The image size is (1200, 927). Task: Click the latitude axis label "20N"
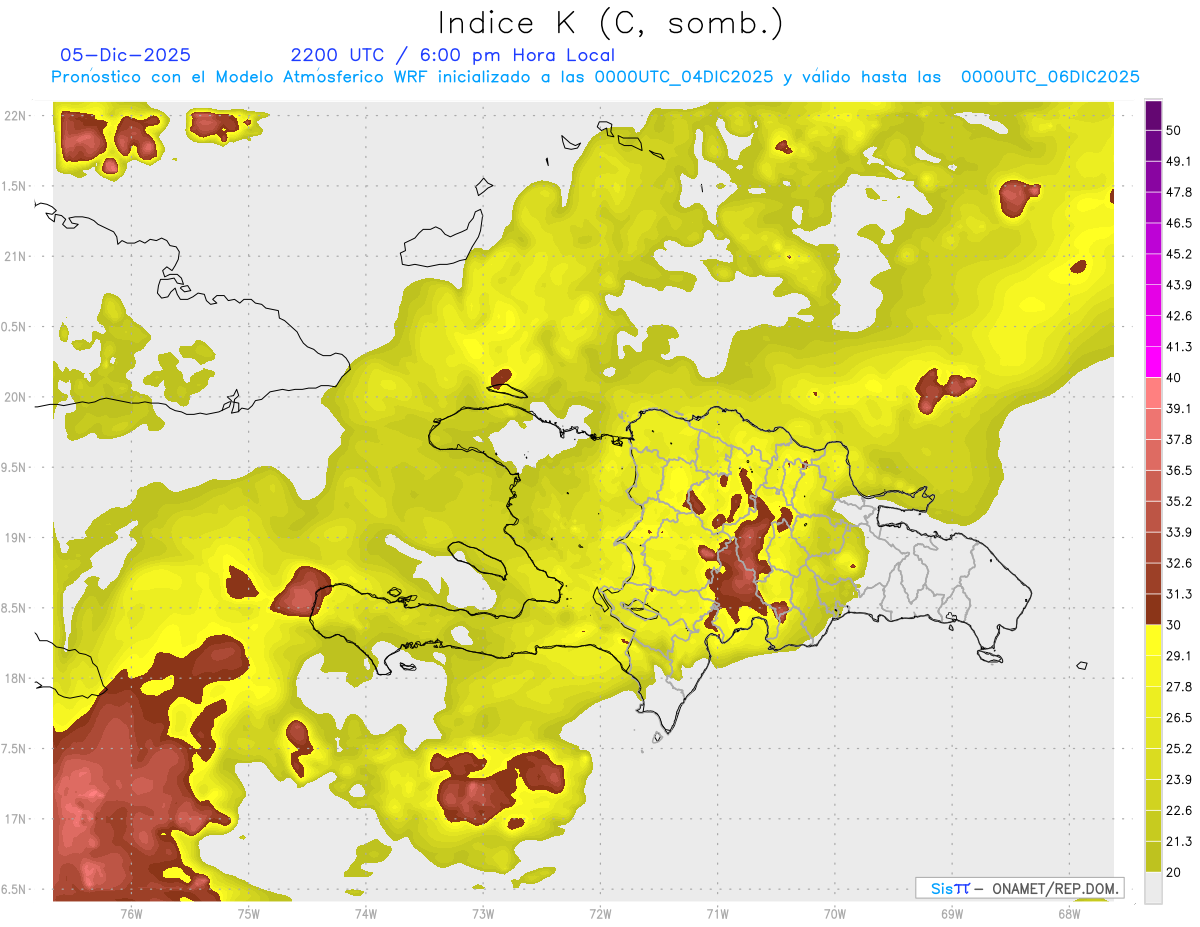tap(16, 397)
